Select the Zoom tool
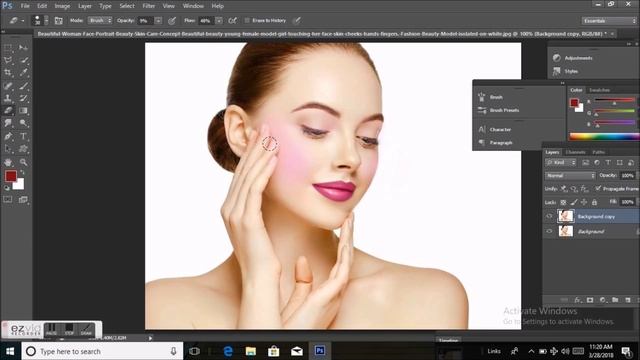The image size is (640, 360). pyautogui.click(x=23, y=162)
